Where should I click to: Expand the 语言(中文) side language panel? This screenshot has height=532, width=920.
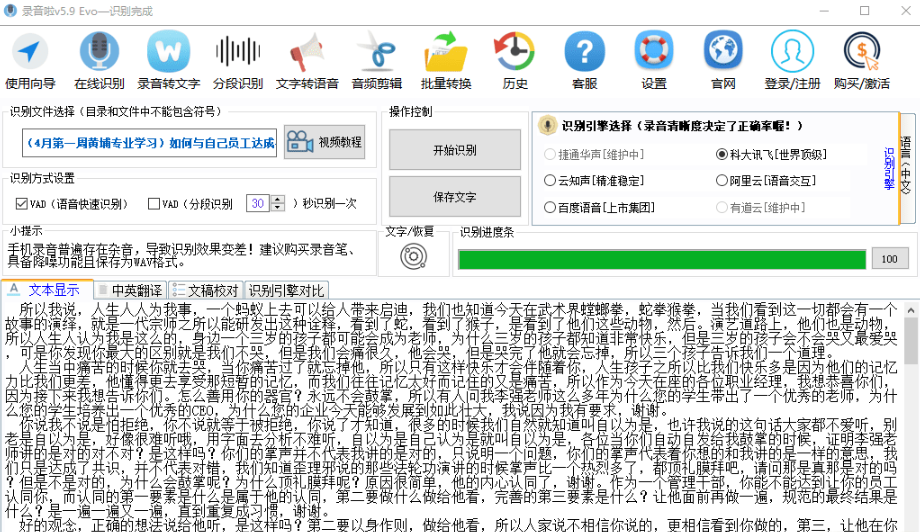click(906, 168)
